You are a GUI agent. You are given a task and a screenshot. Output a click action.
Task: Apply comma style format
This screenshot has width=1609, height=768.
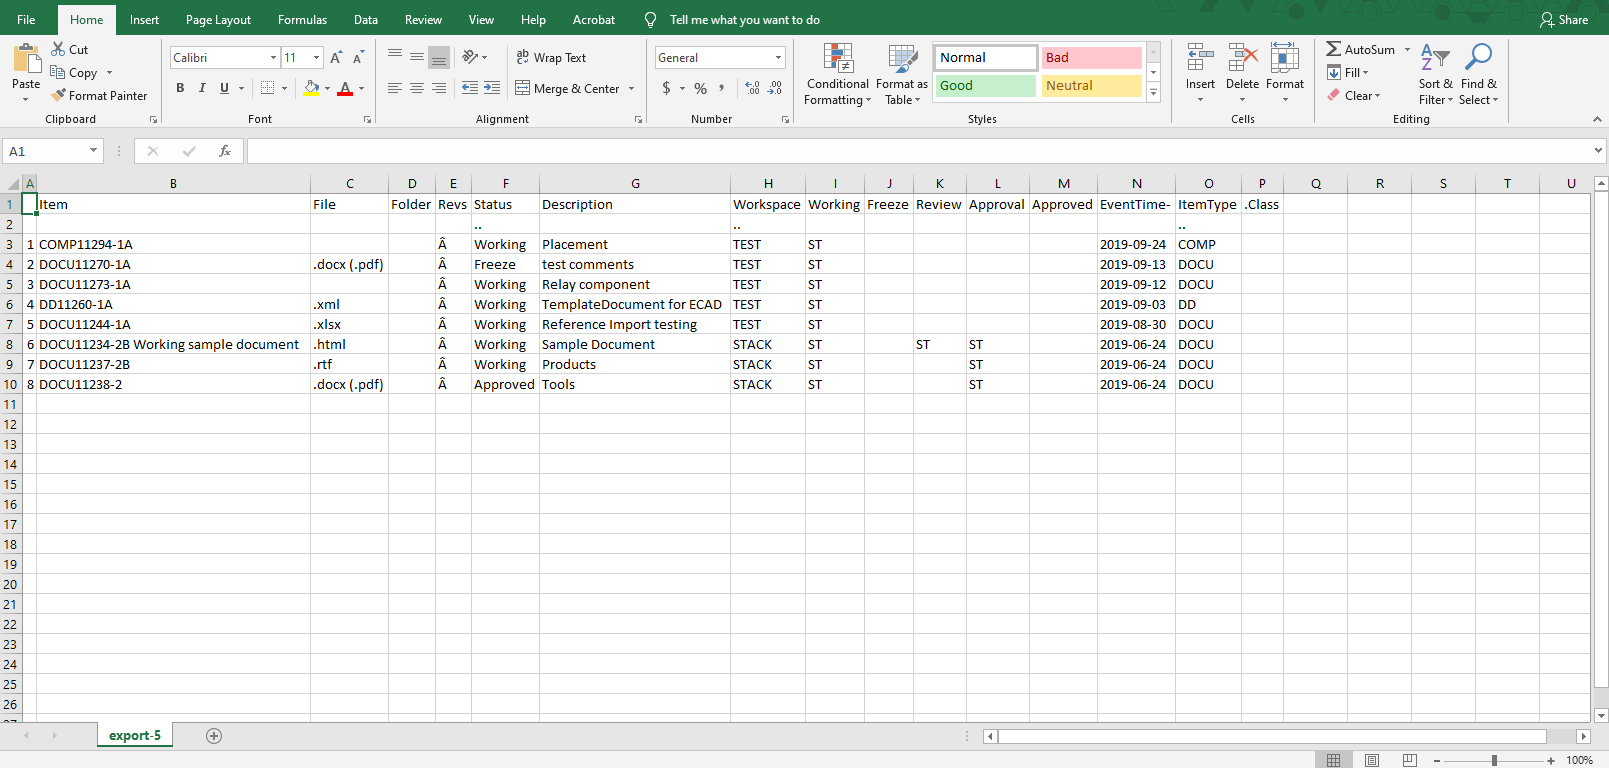click(x=721, y=88)
